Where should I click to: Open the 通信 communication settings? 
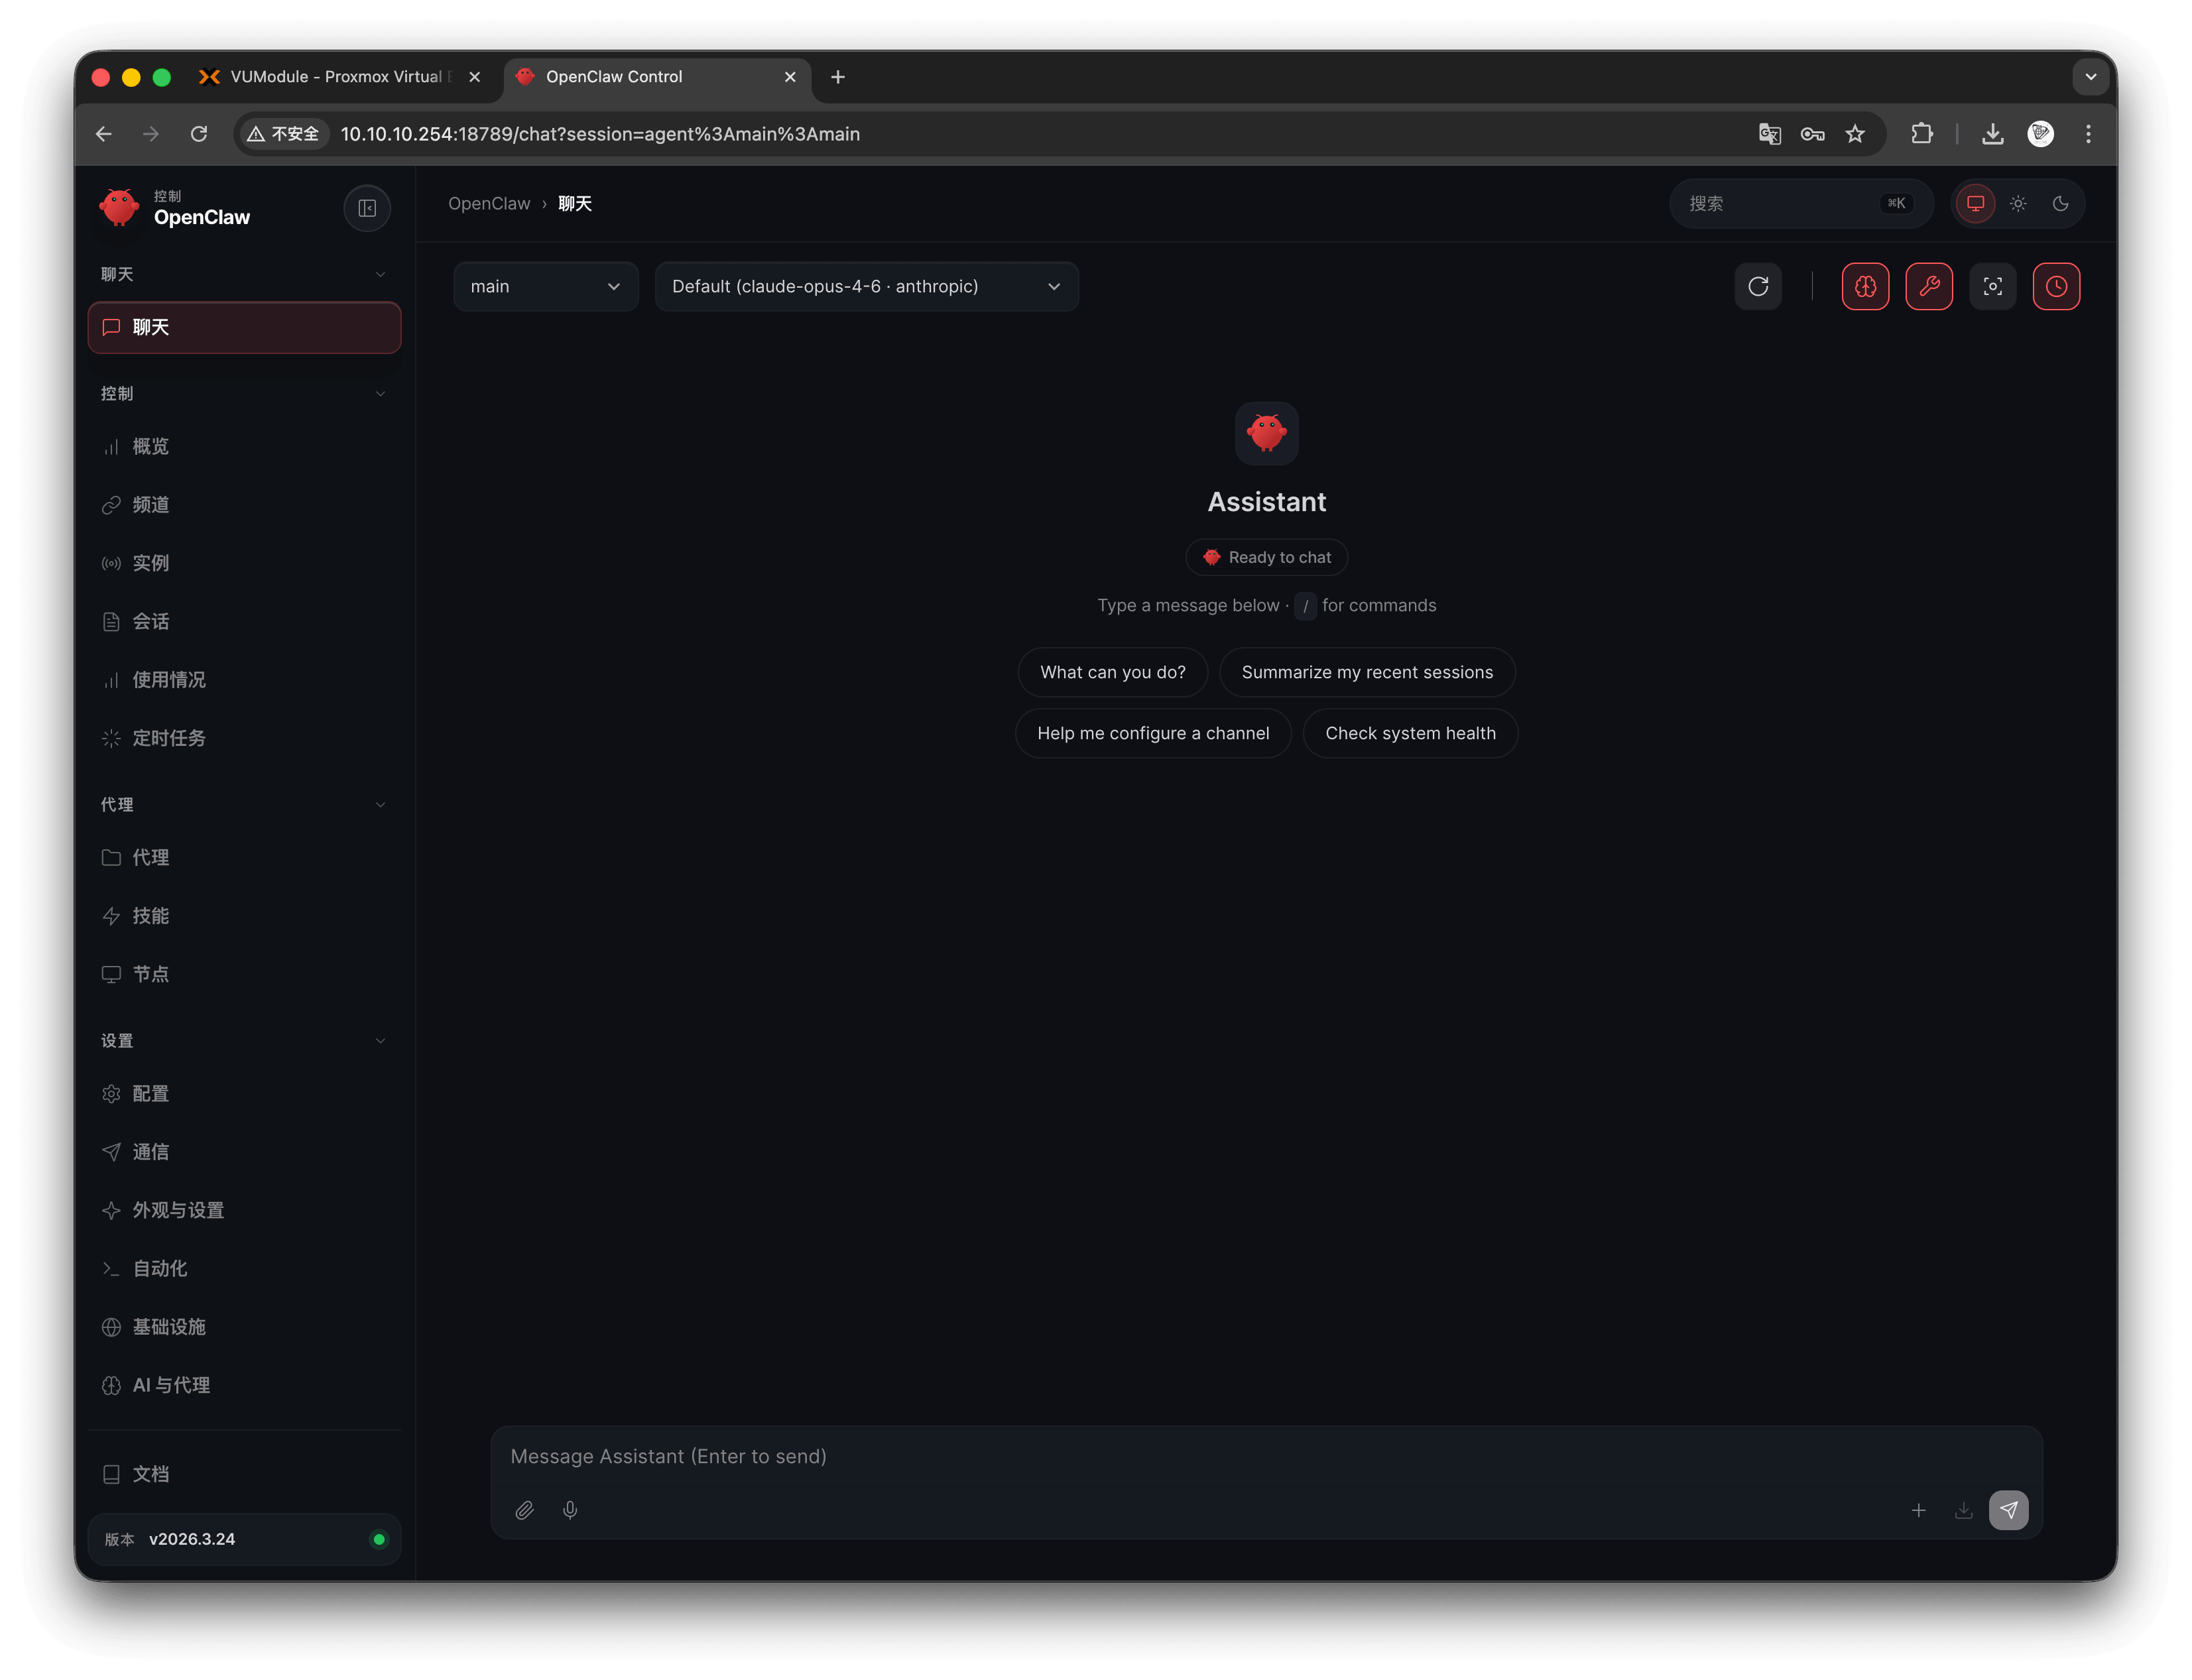click(x=244, y=1152)
